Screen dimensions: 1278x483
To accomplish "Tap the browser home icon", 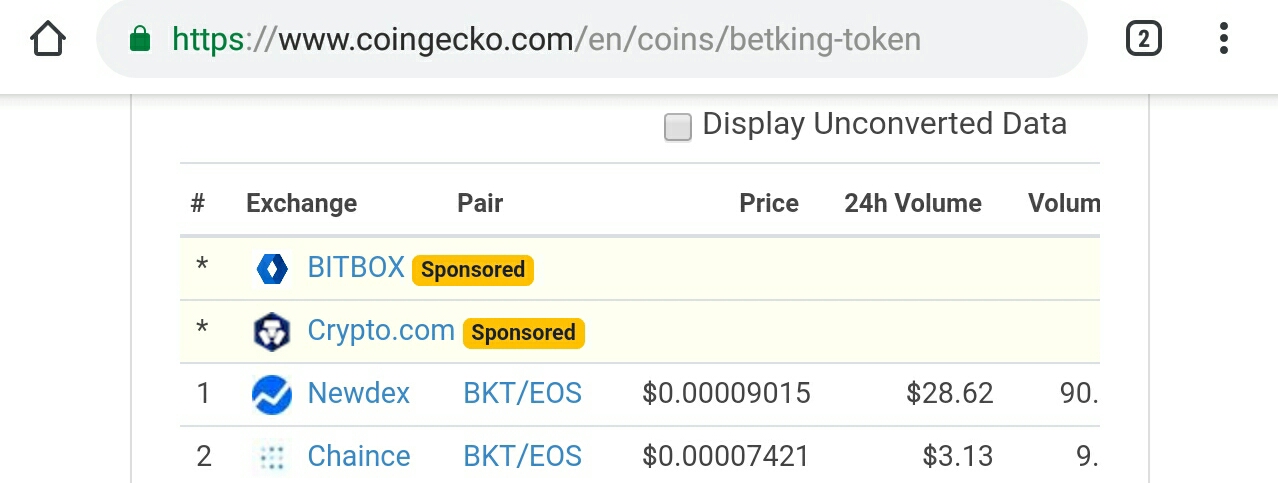I will [x=48, y=39].
